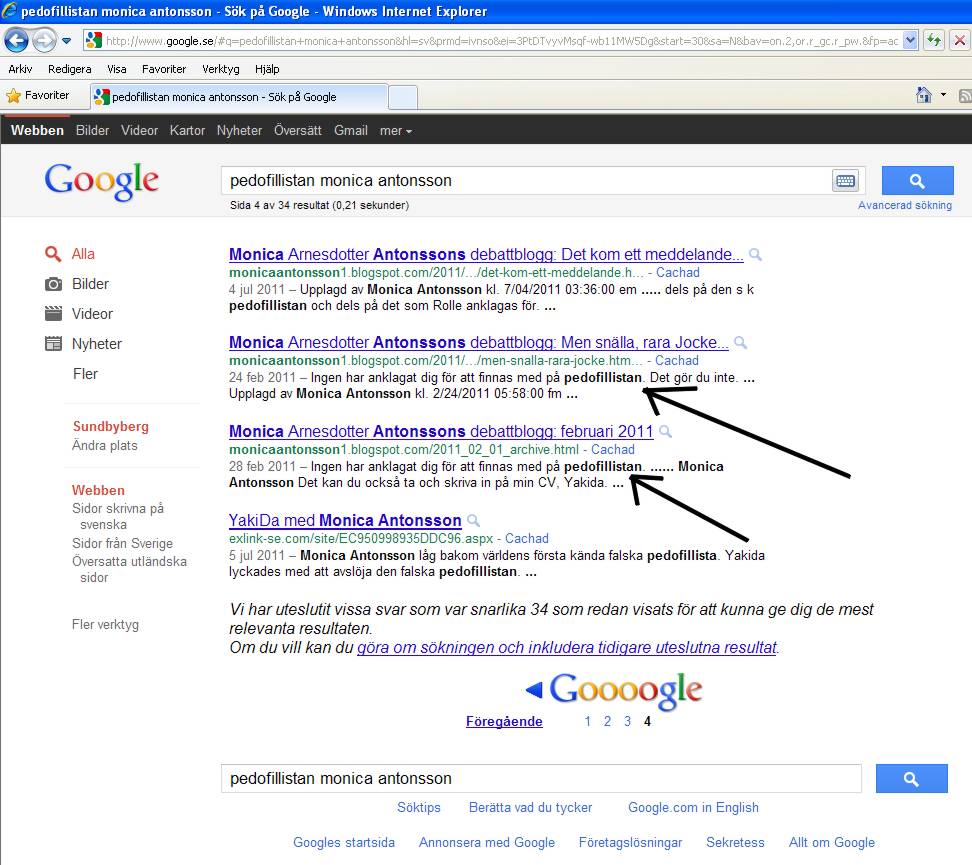This screenshot has height=865, width=972.
Task: Preview magnifier beside 'YakiDa med Monica Antonsson'
Action: tap(473, 521)
